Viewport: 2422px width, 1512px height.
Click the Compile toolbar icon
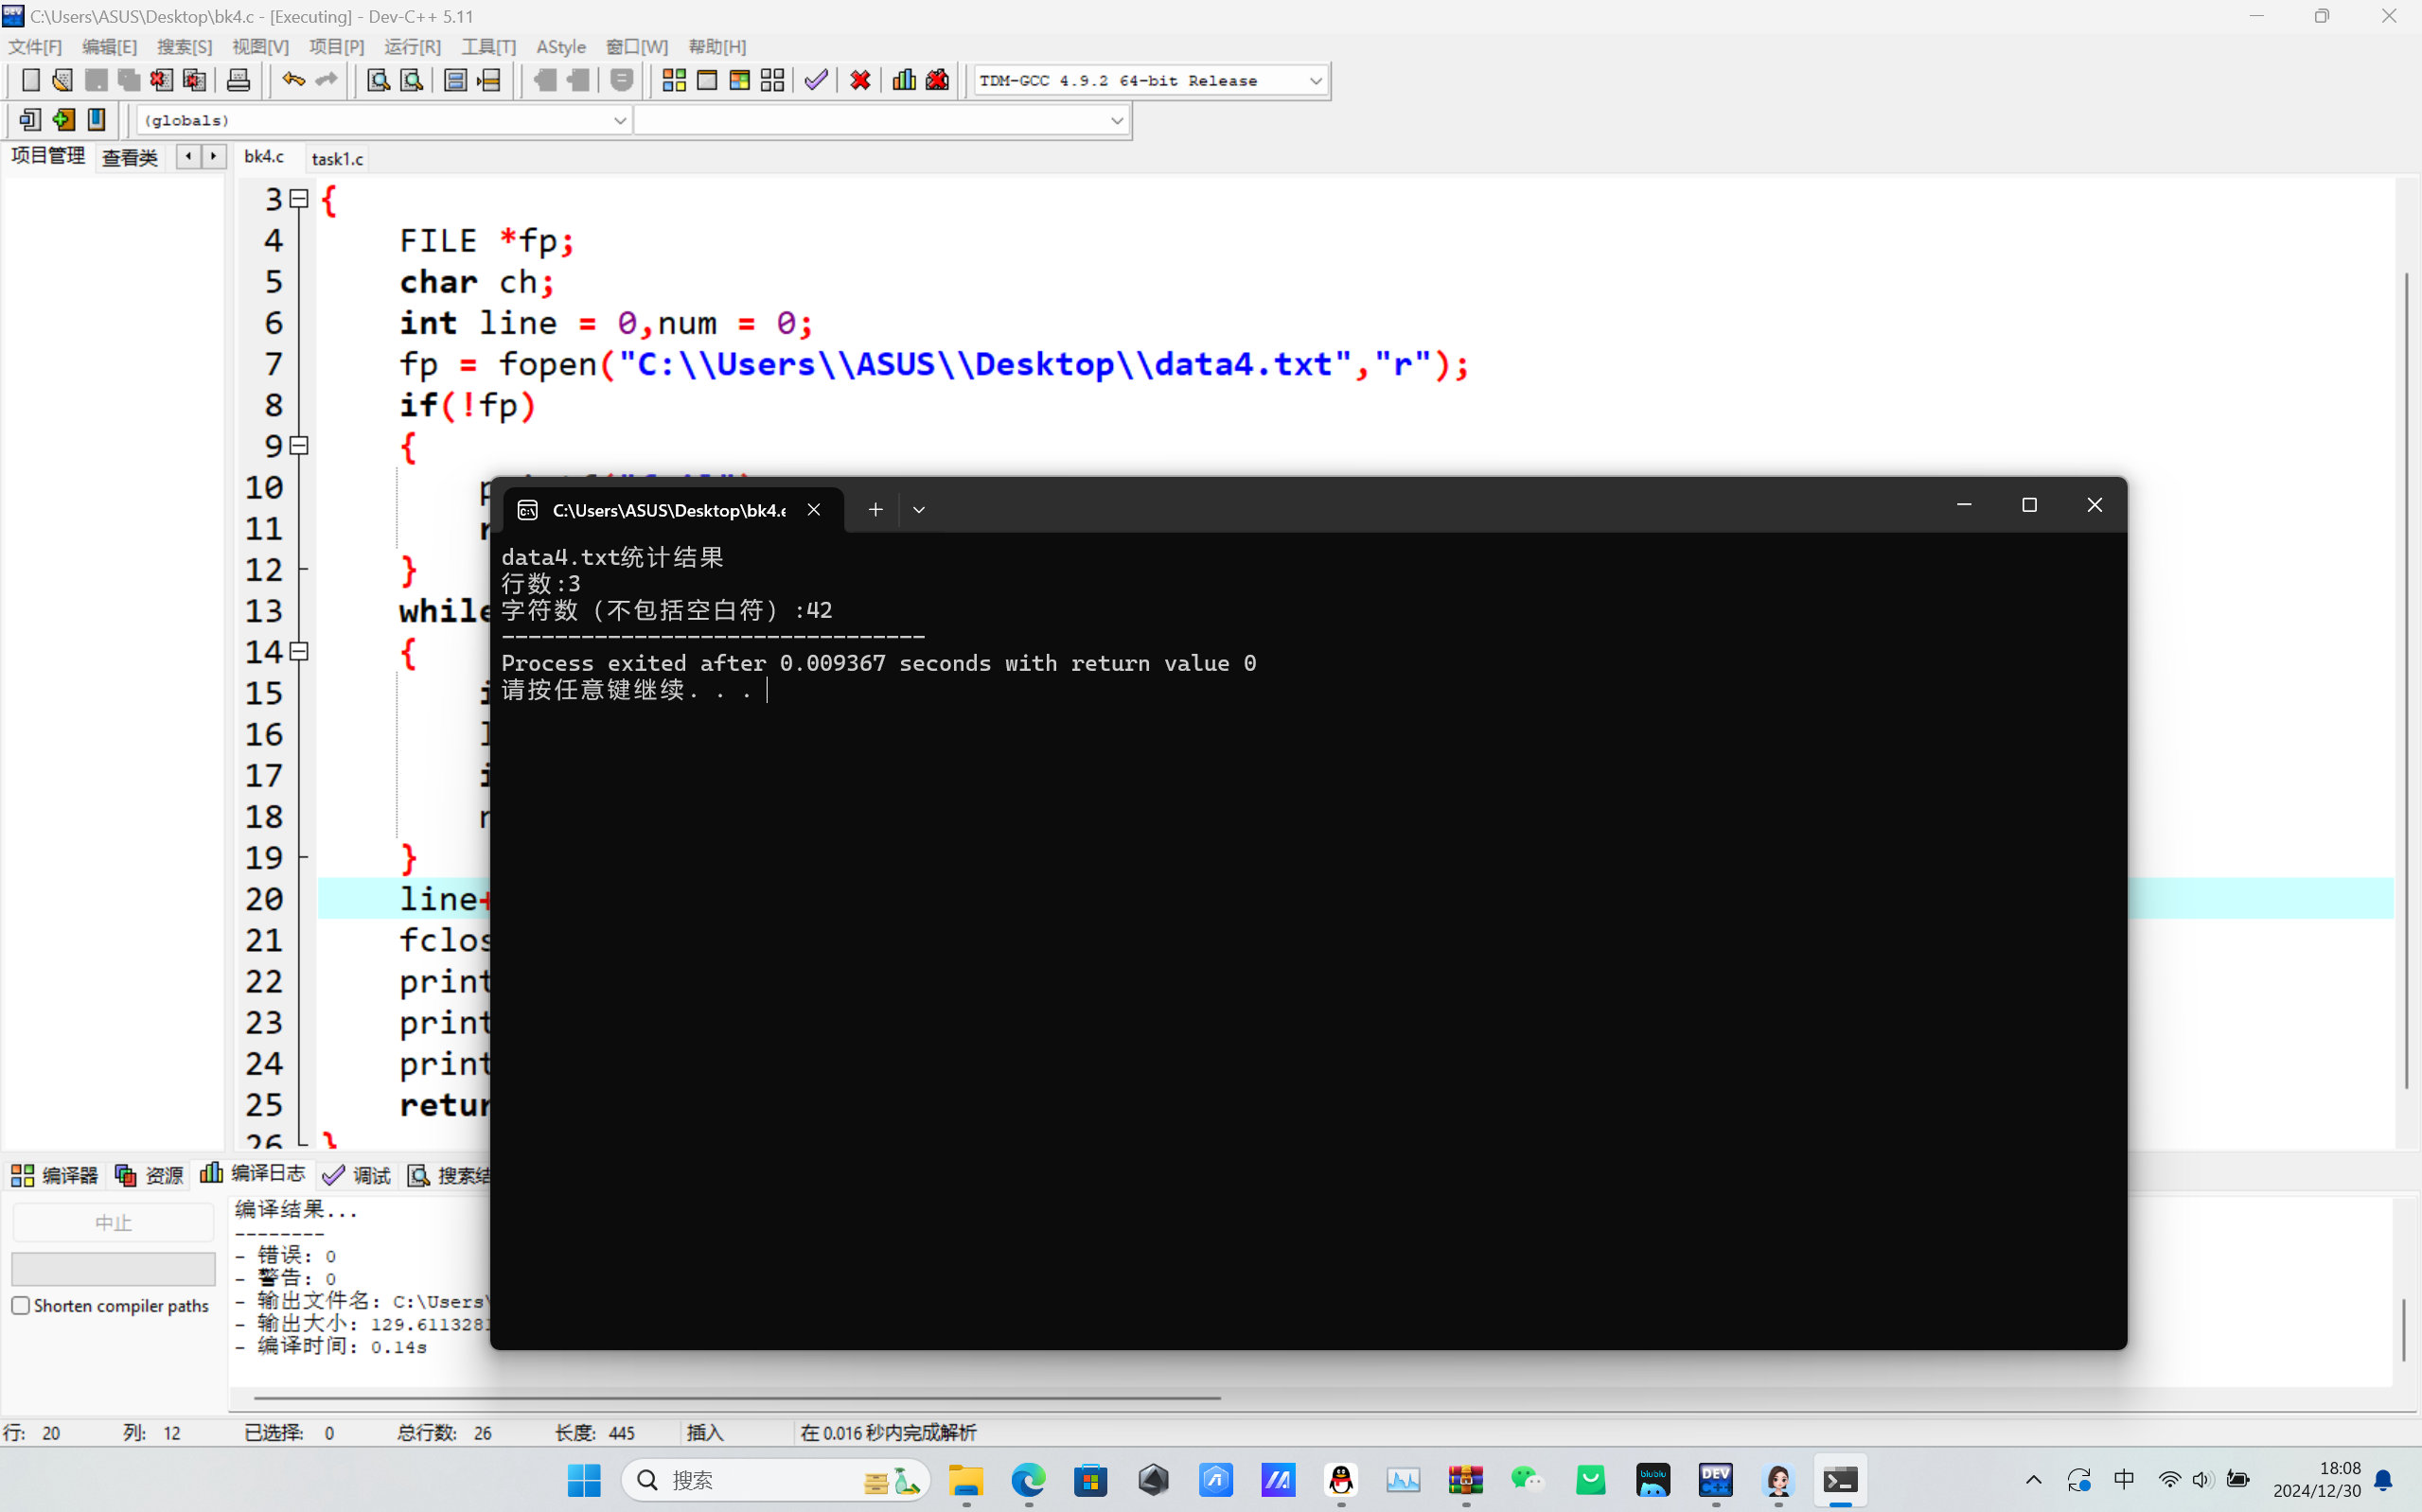(x=673, y=80)
